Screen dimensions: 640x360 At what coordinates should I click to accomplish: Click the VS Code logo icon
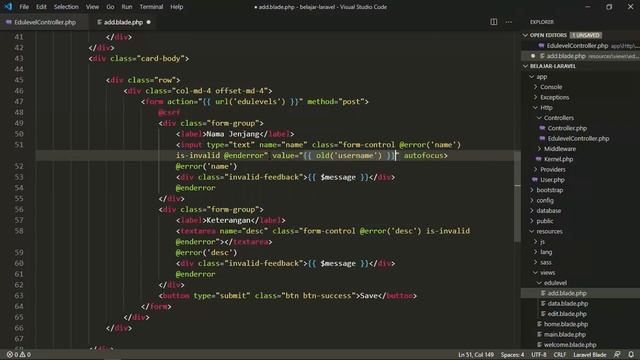pos(8,7)
